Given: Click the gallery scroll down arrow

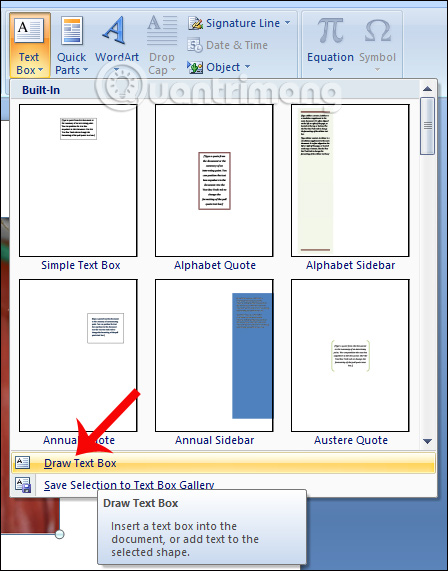Looking at the screenshot, I should [x=428, y=441].
